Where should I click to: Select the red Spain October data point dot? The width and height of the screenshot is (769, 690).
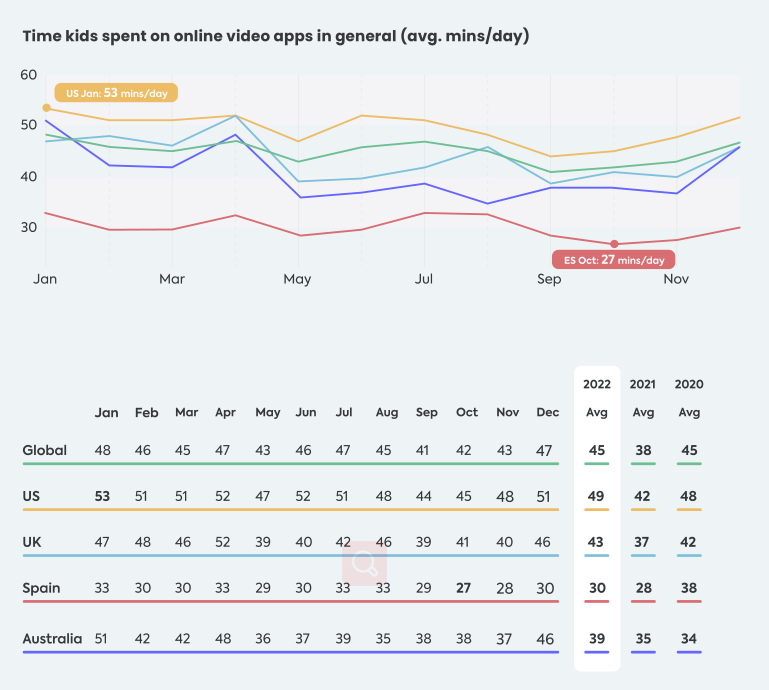(614, 244)
